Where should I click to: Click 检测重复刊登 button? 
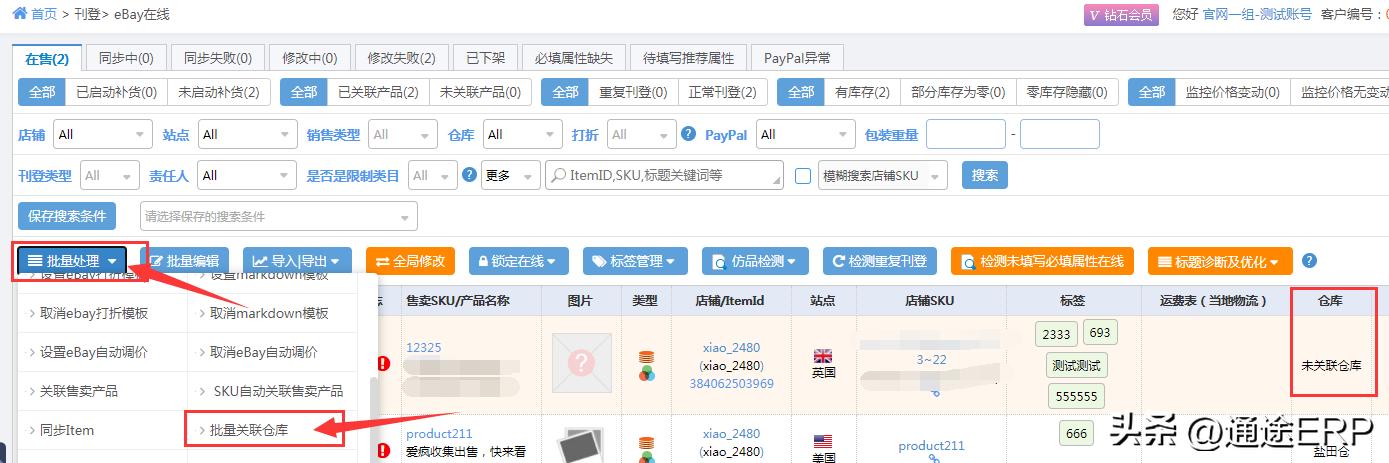tap(880, 261)
